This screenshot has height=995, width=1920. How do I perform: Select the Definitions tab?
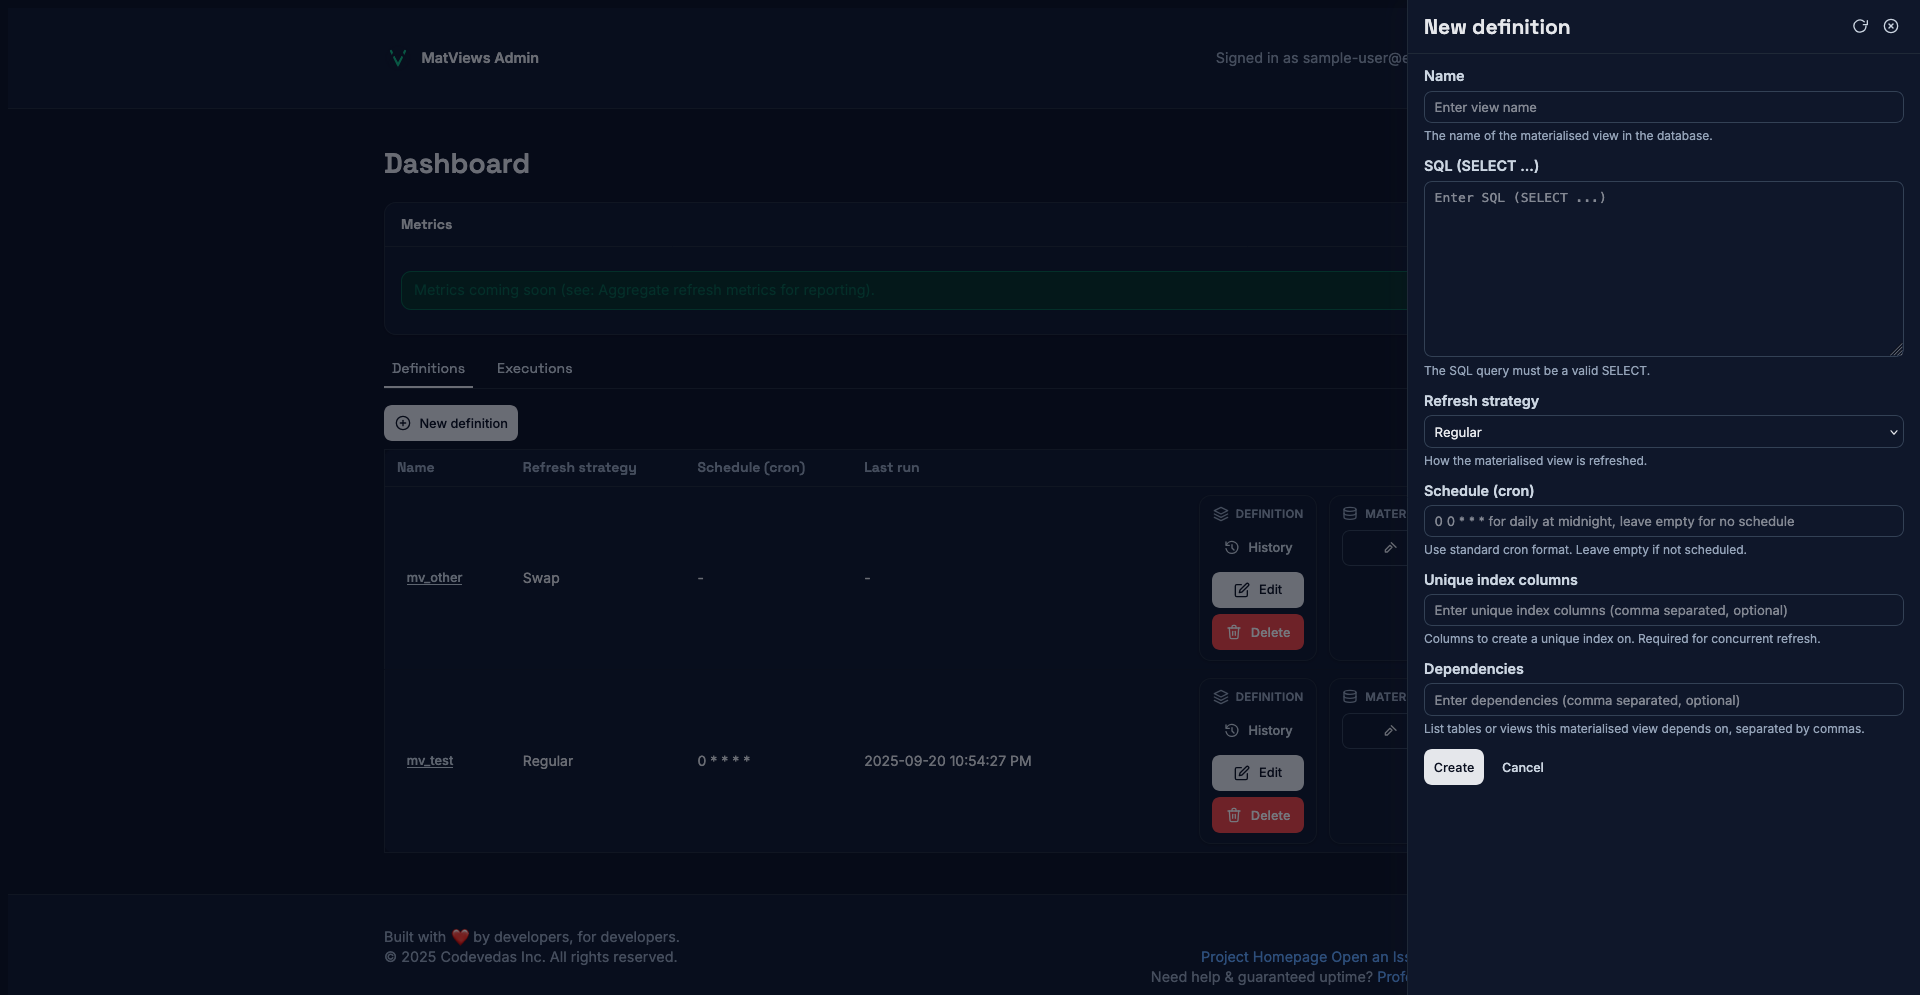(428, 369)
